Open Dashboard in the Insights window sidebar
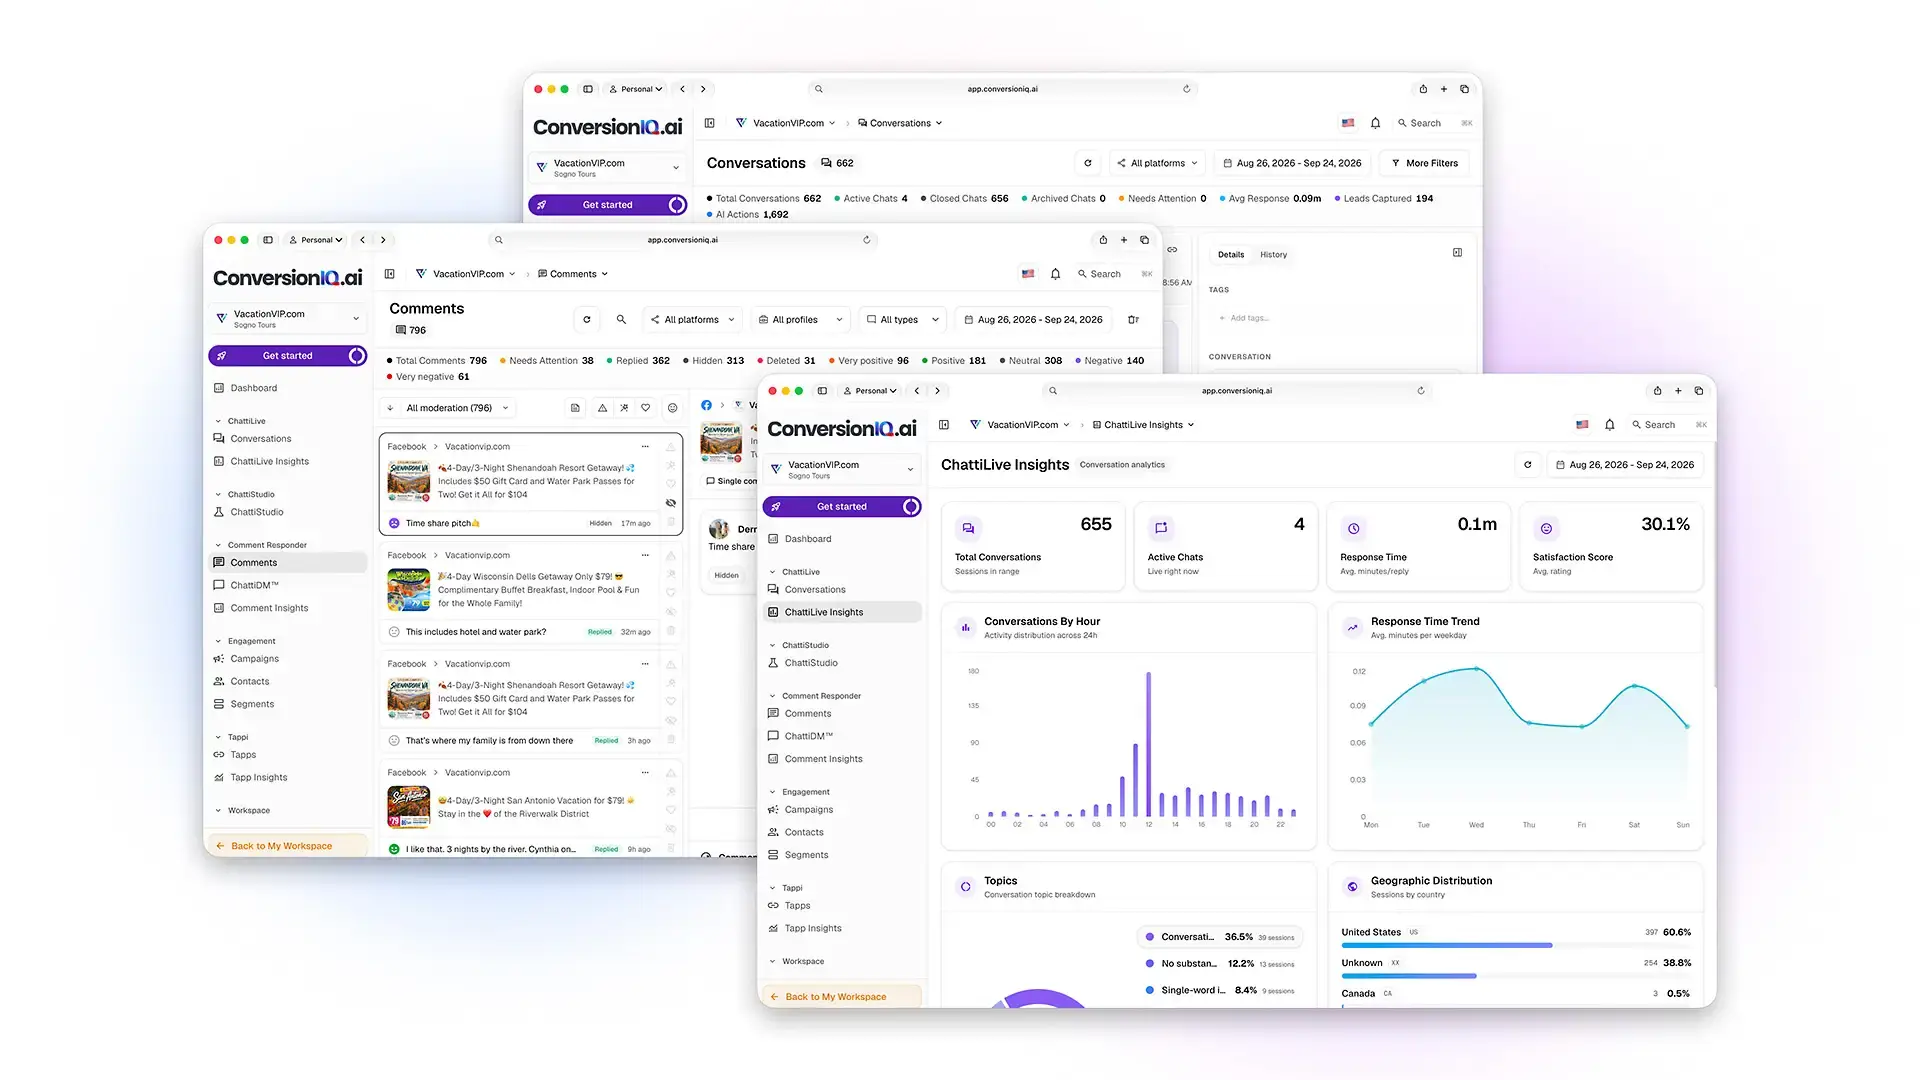 click(x=808, y=539)
